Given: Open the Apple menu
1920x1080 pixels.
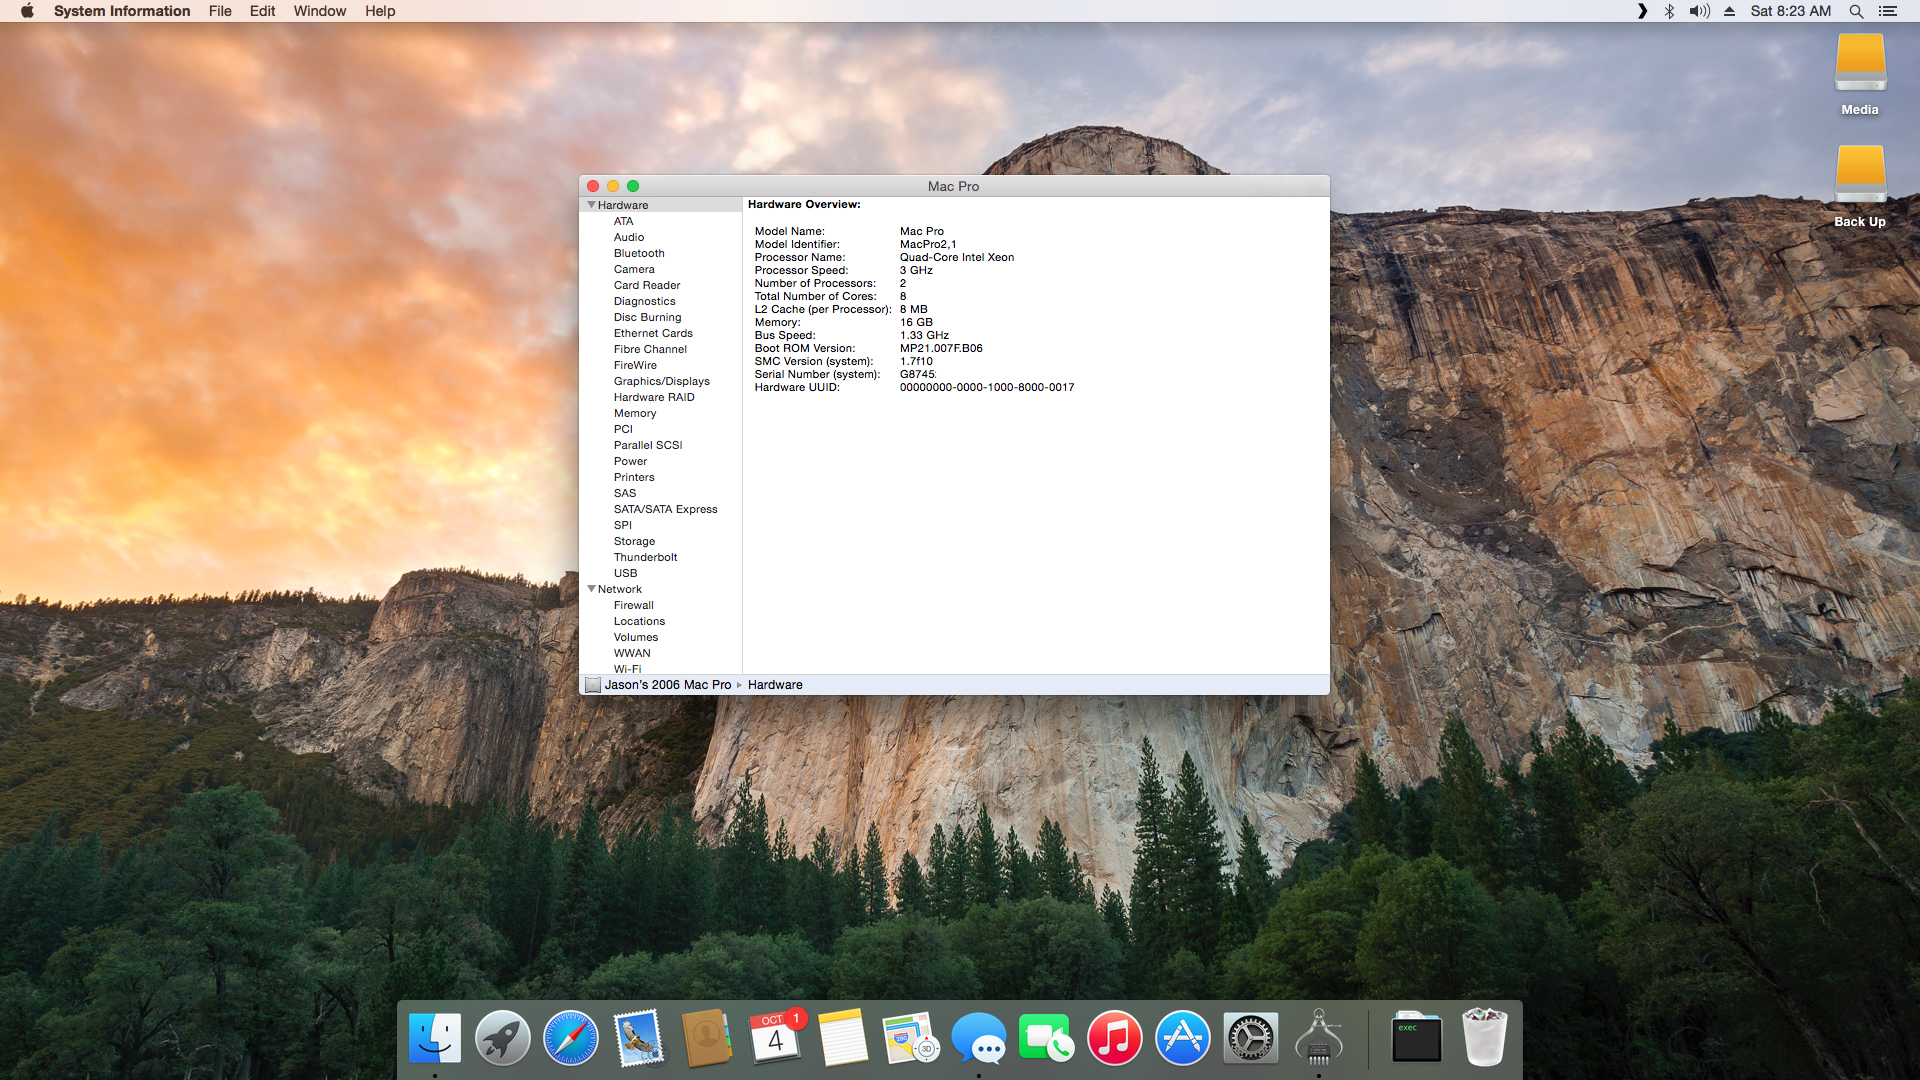Looking at the screenshot, I should point(27,11).
